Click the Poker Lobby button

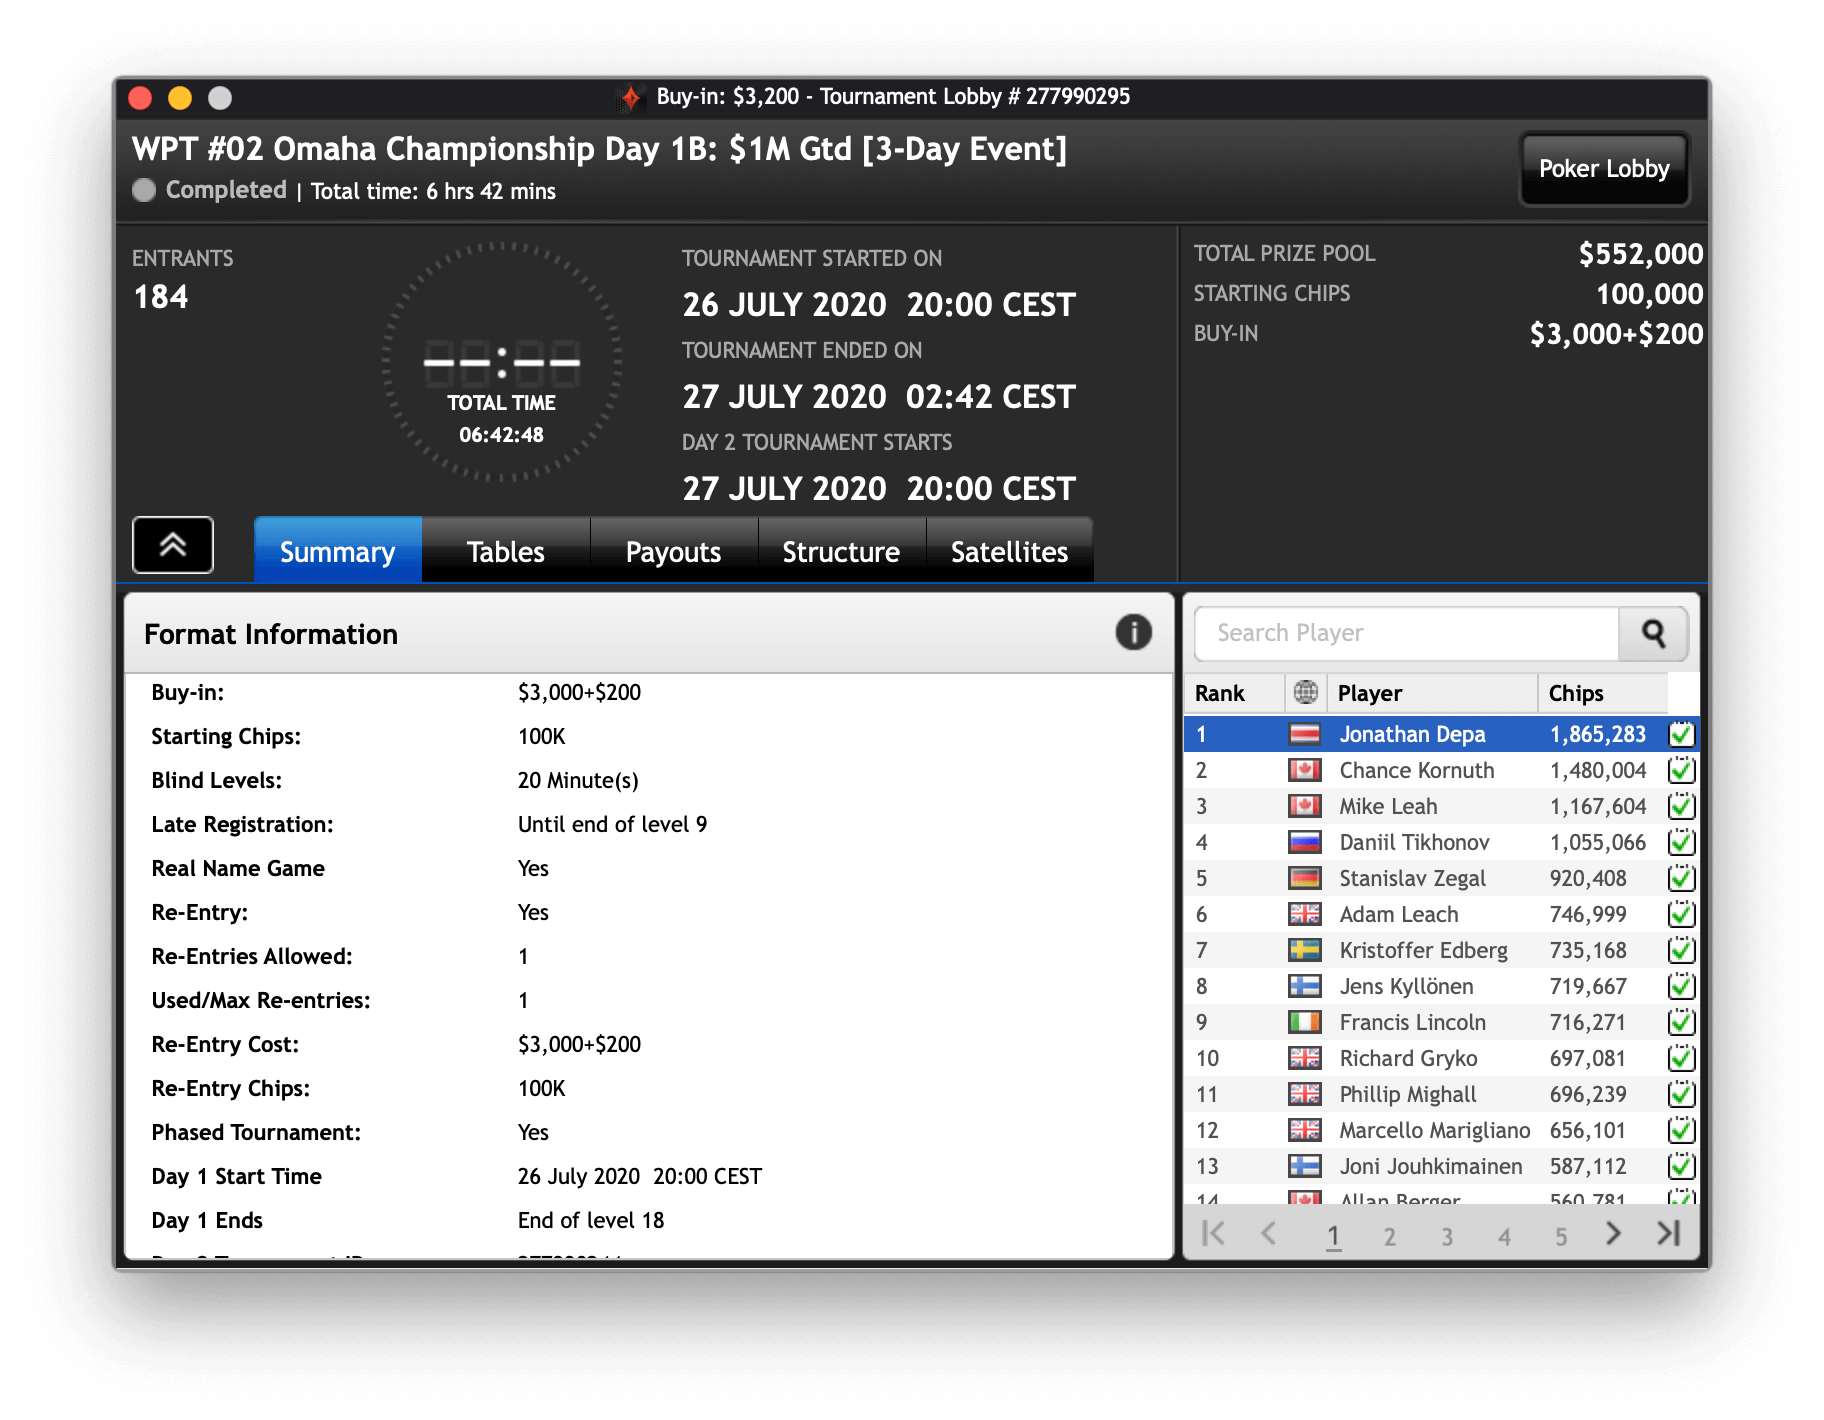pos(1603,169)
